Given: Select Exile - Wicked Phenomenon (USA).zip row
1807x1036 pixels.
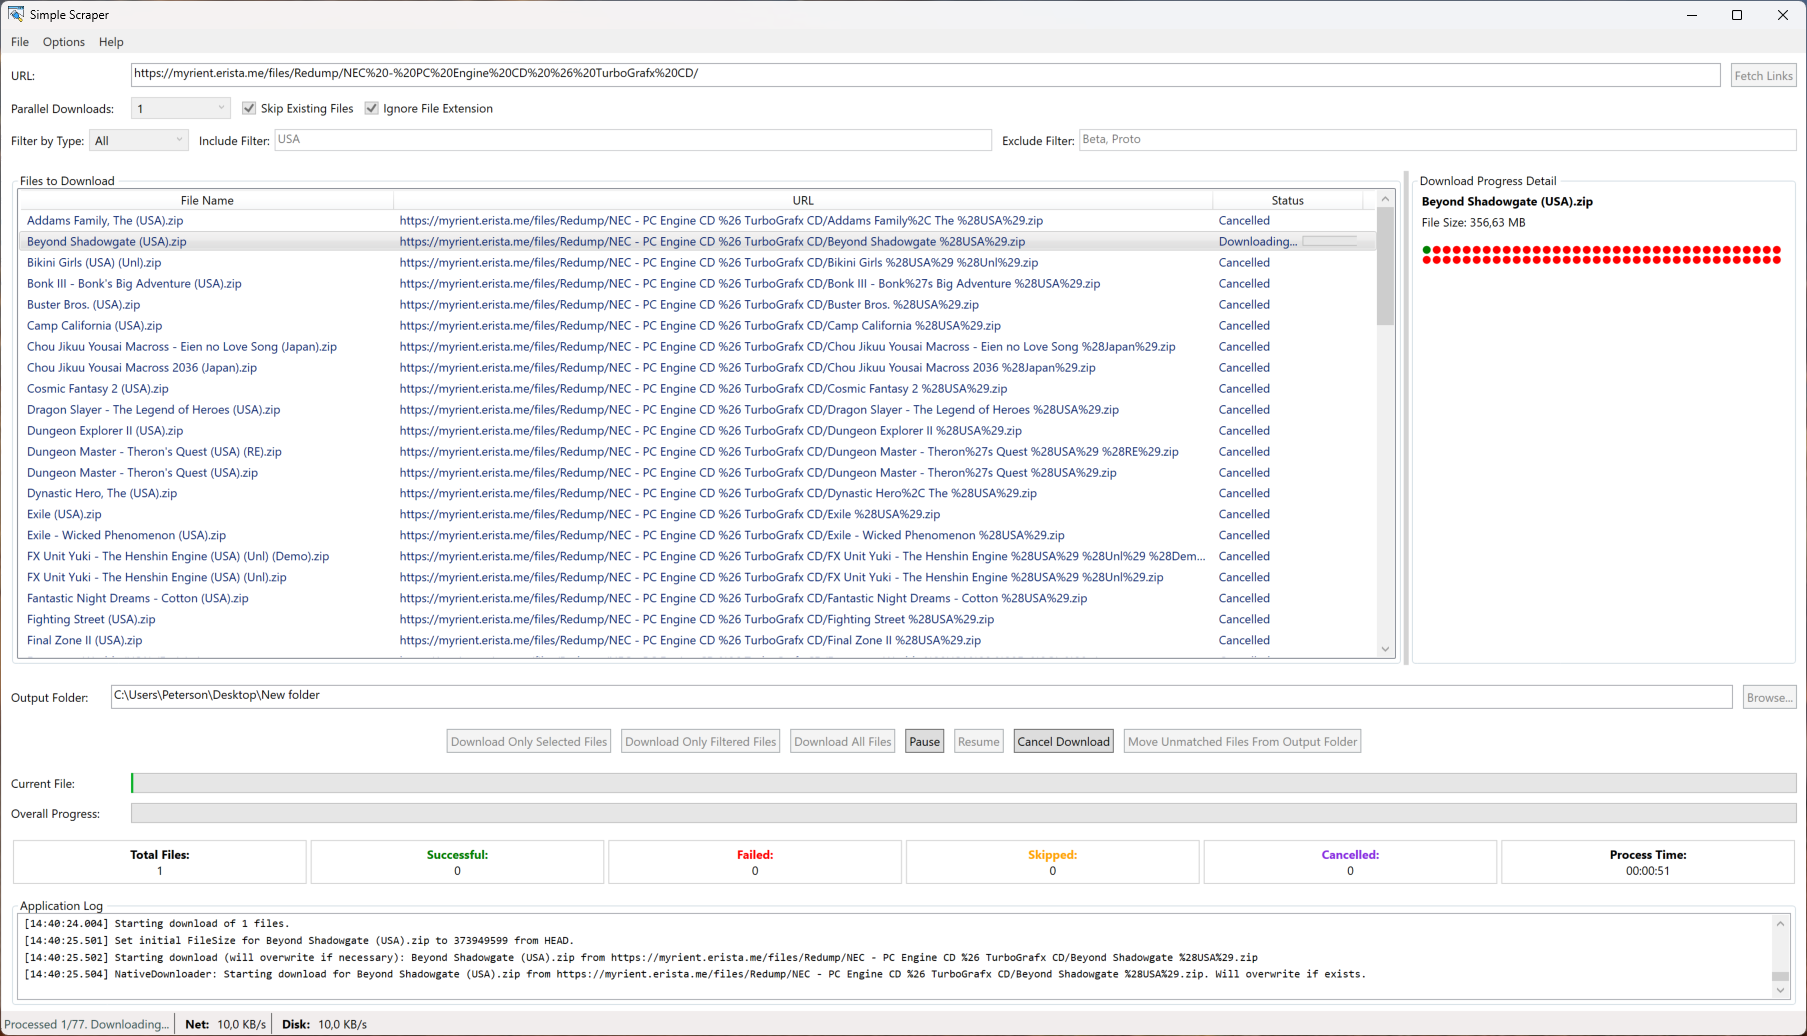Looking at the screenshot, I should pyautogui.click(x=697, y=535).
